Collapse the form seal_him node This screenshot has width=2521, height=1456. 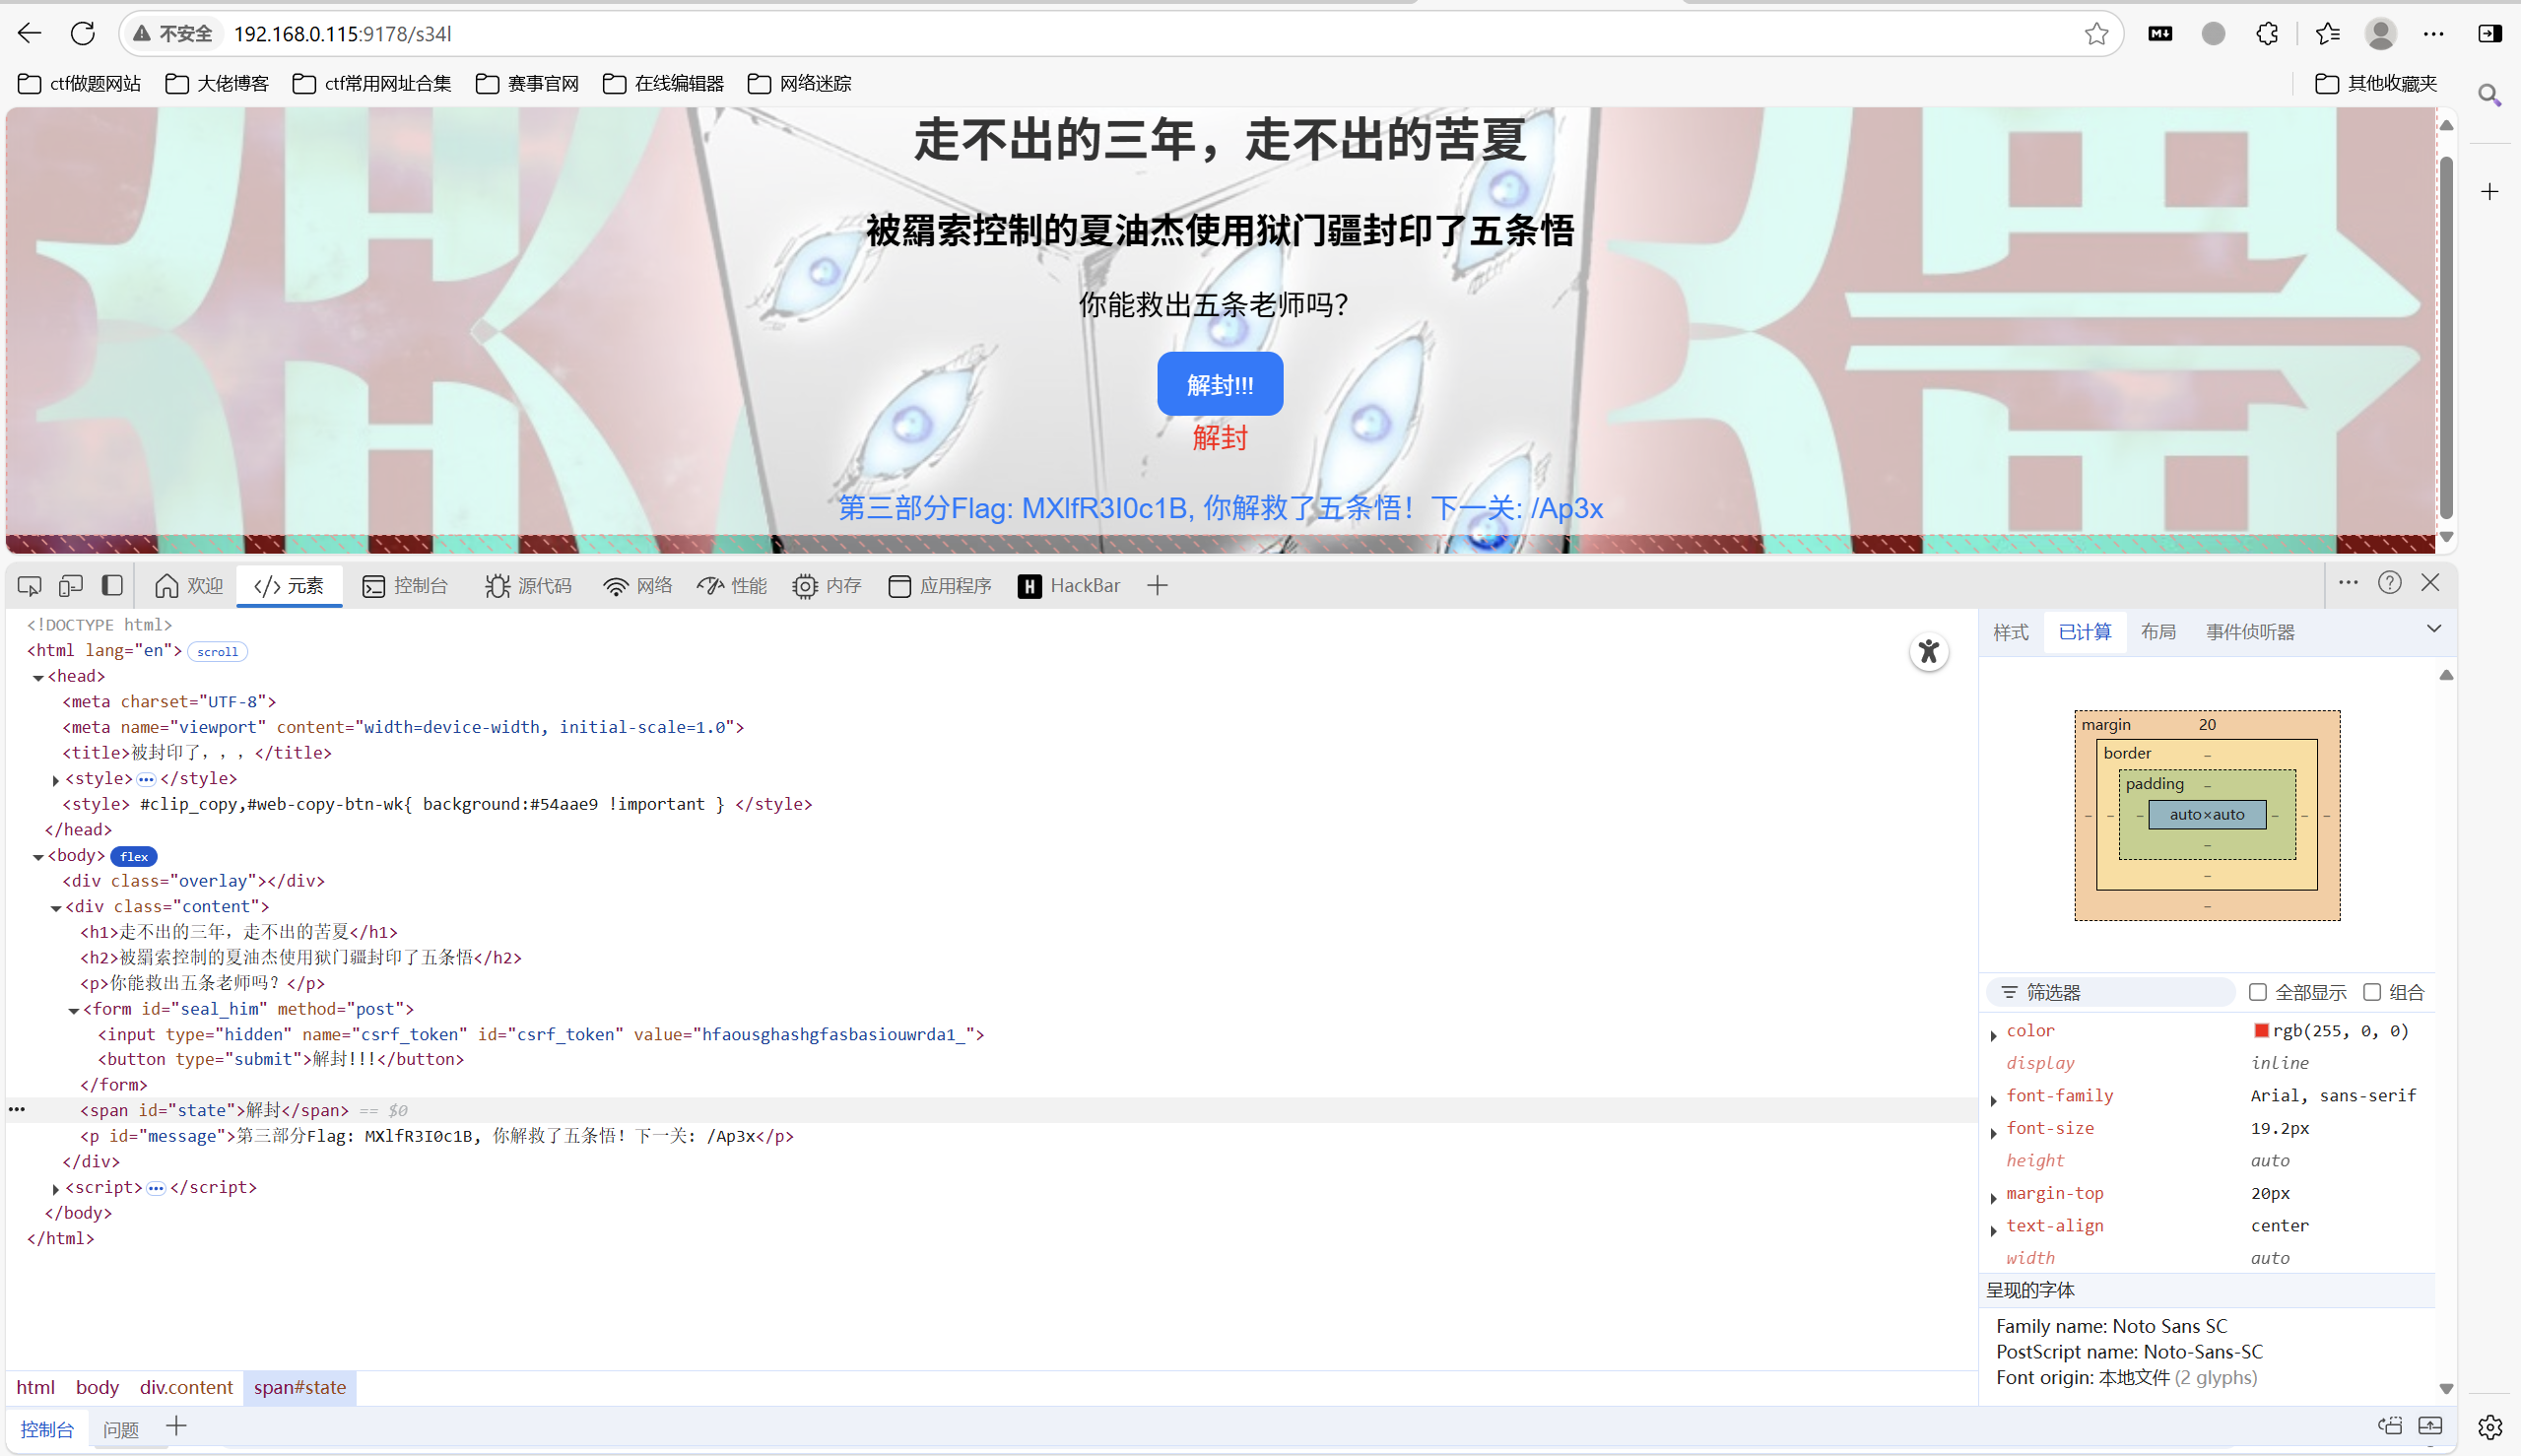74,1010
